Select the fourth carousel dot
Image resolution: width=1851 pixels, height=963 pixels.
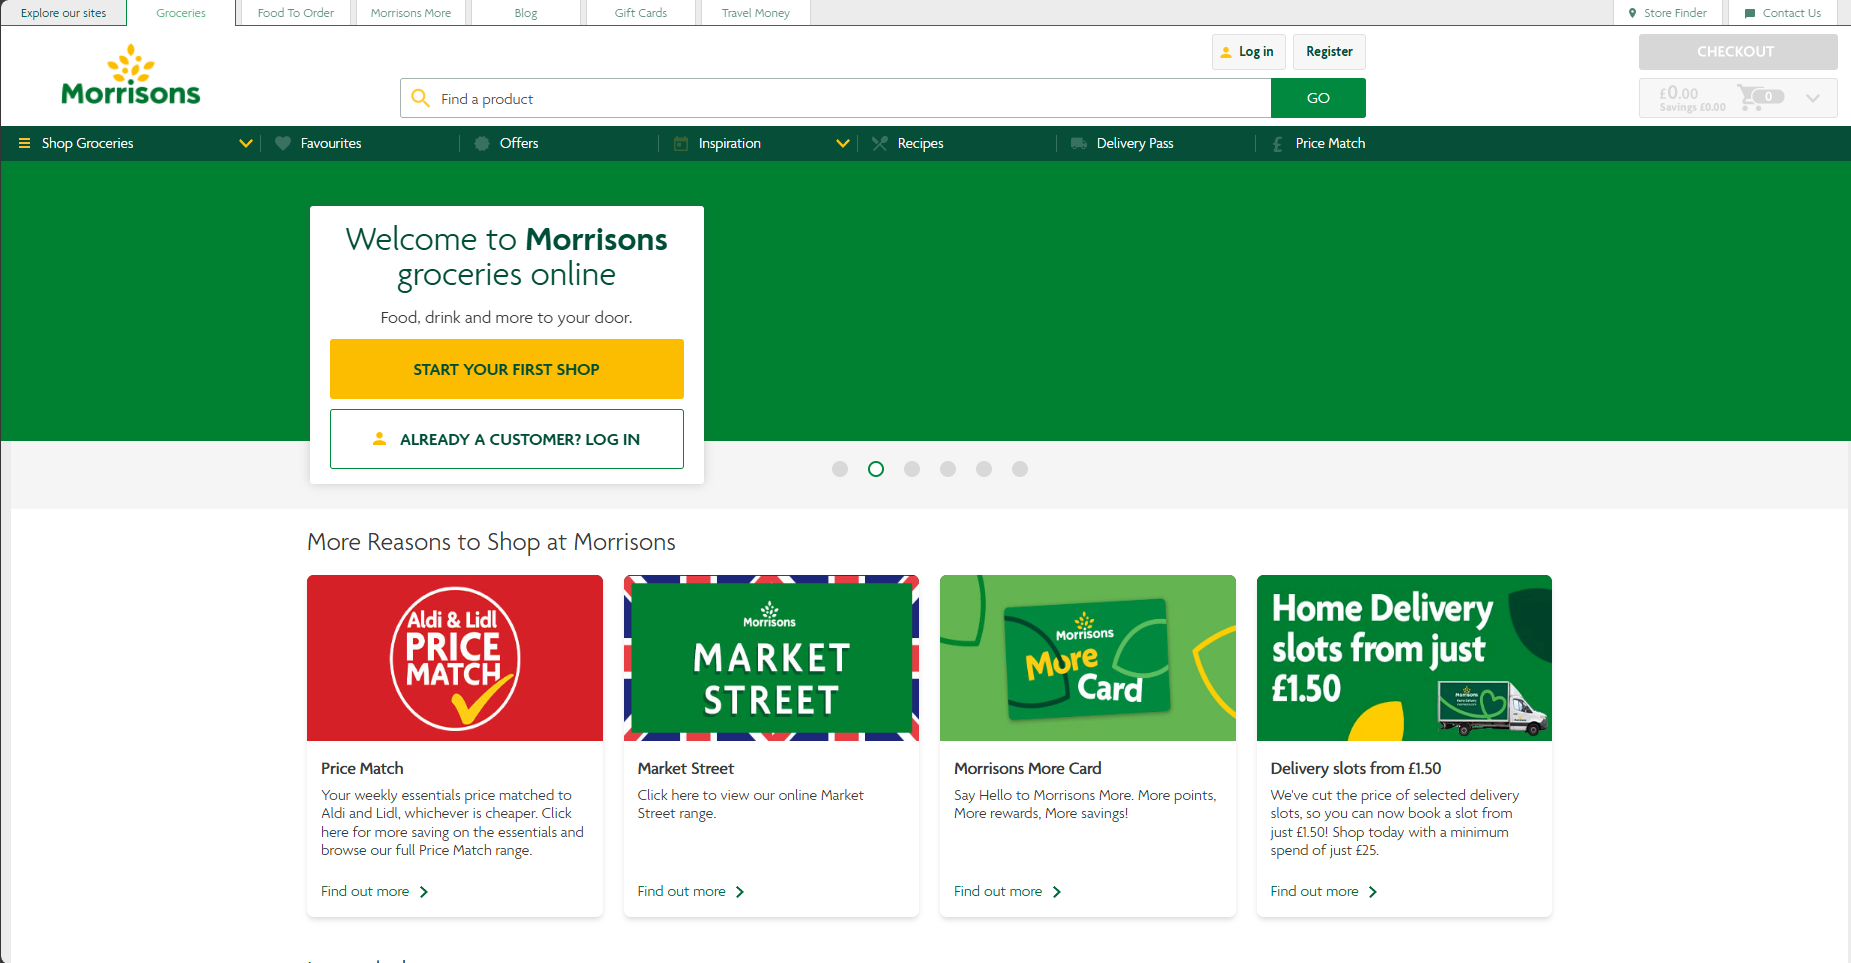(x=948, y=469)
